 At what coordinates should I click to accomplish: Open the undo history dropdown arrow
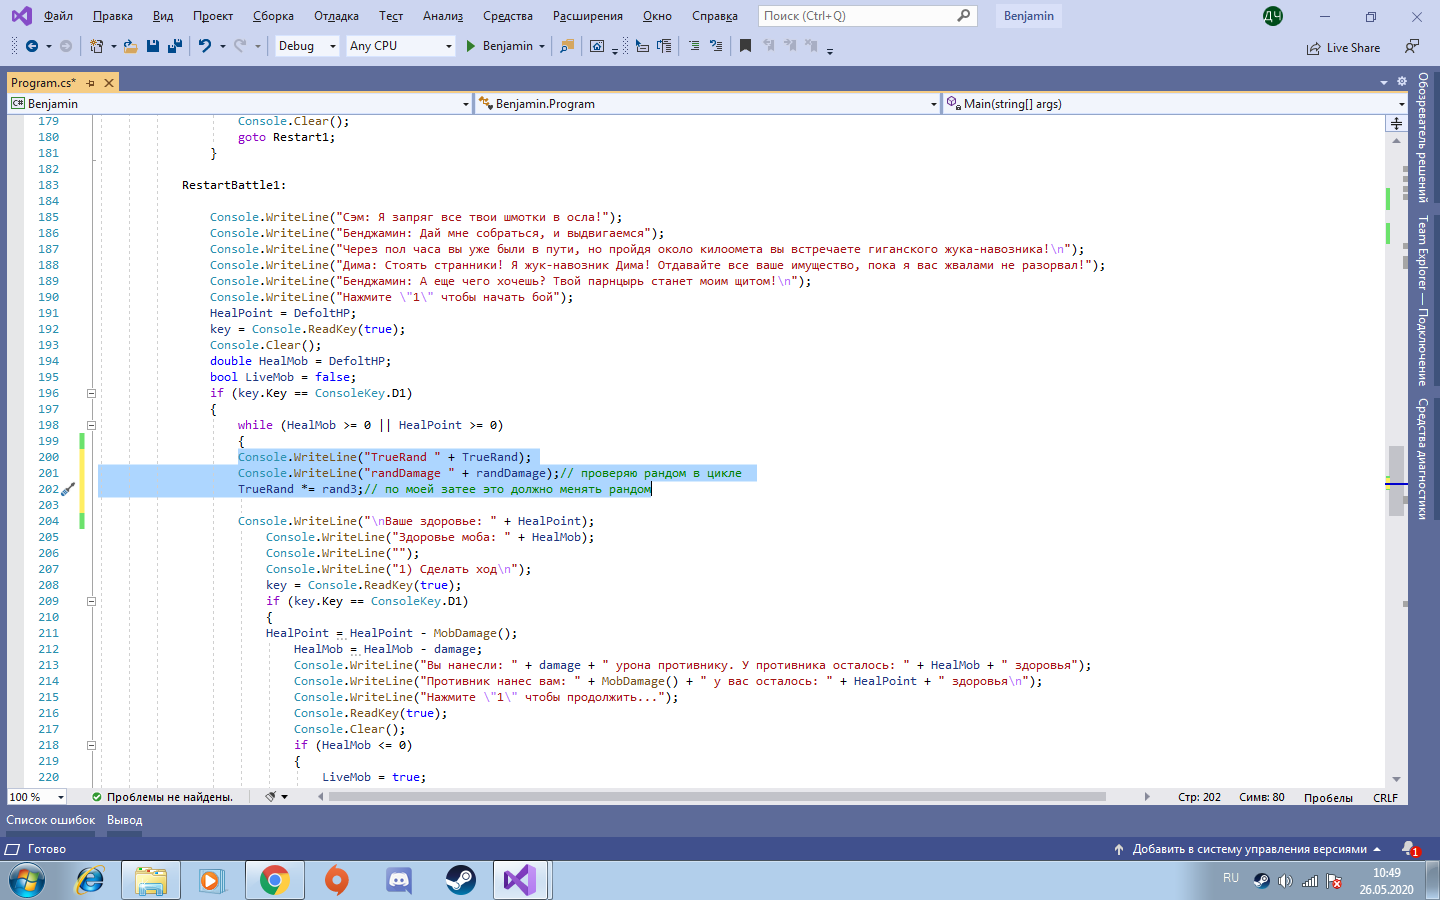click(x=222, y=46)
